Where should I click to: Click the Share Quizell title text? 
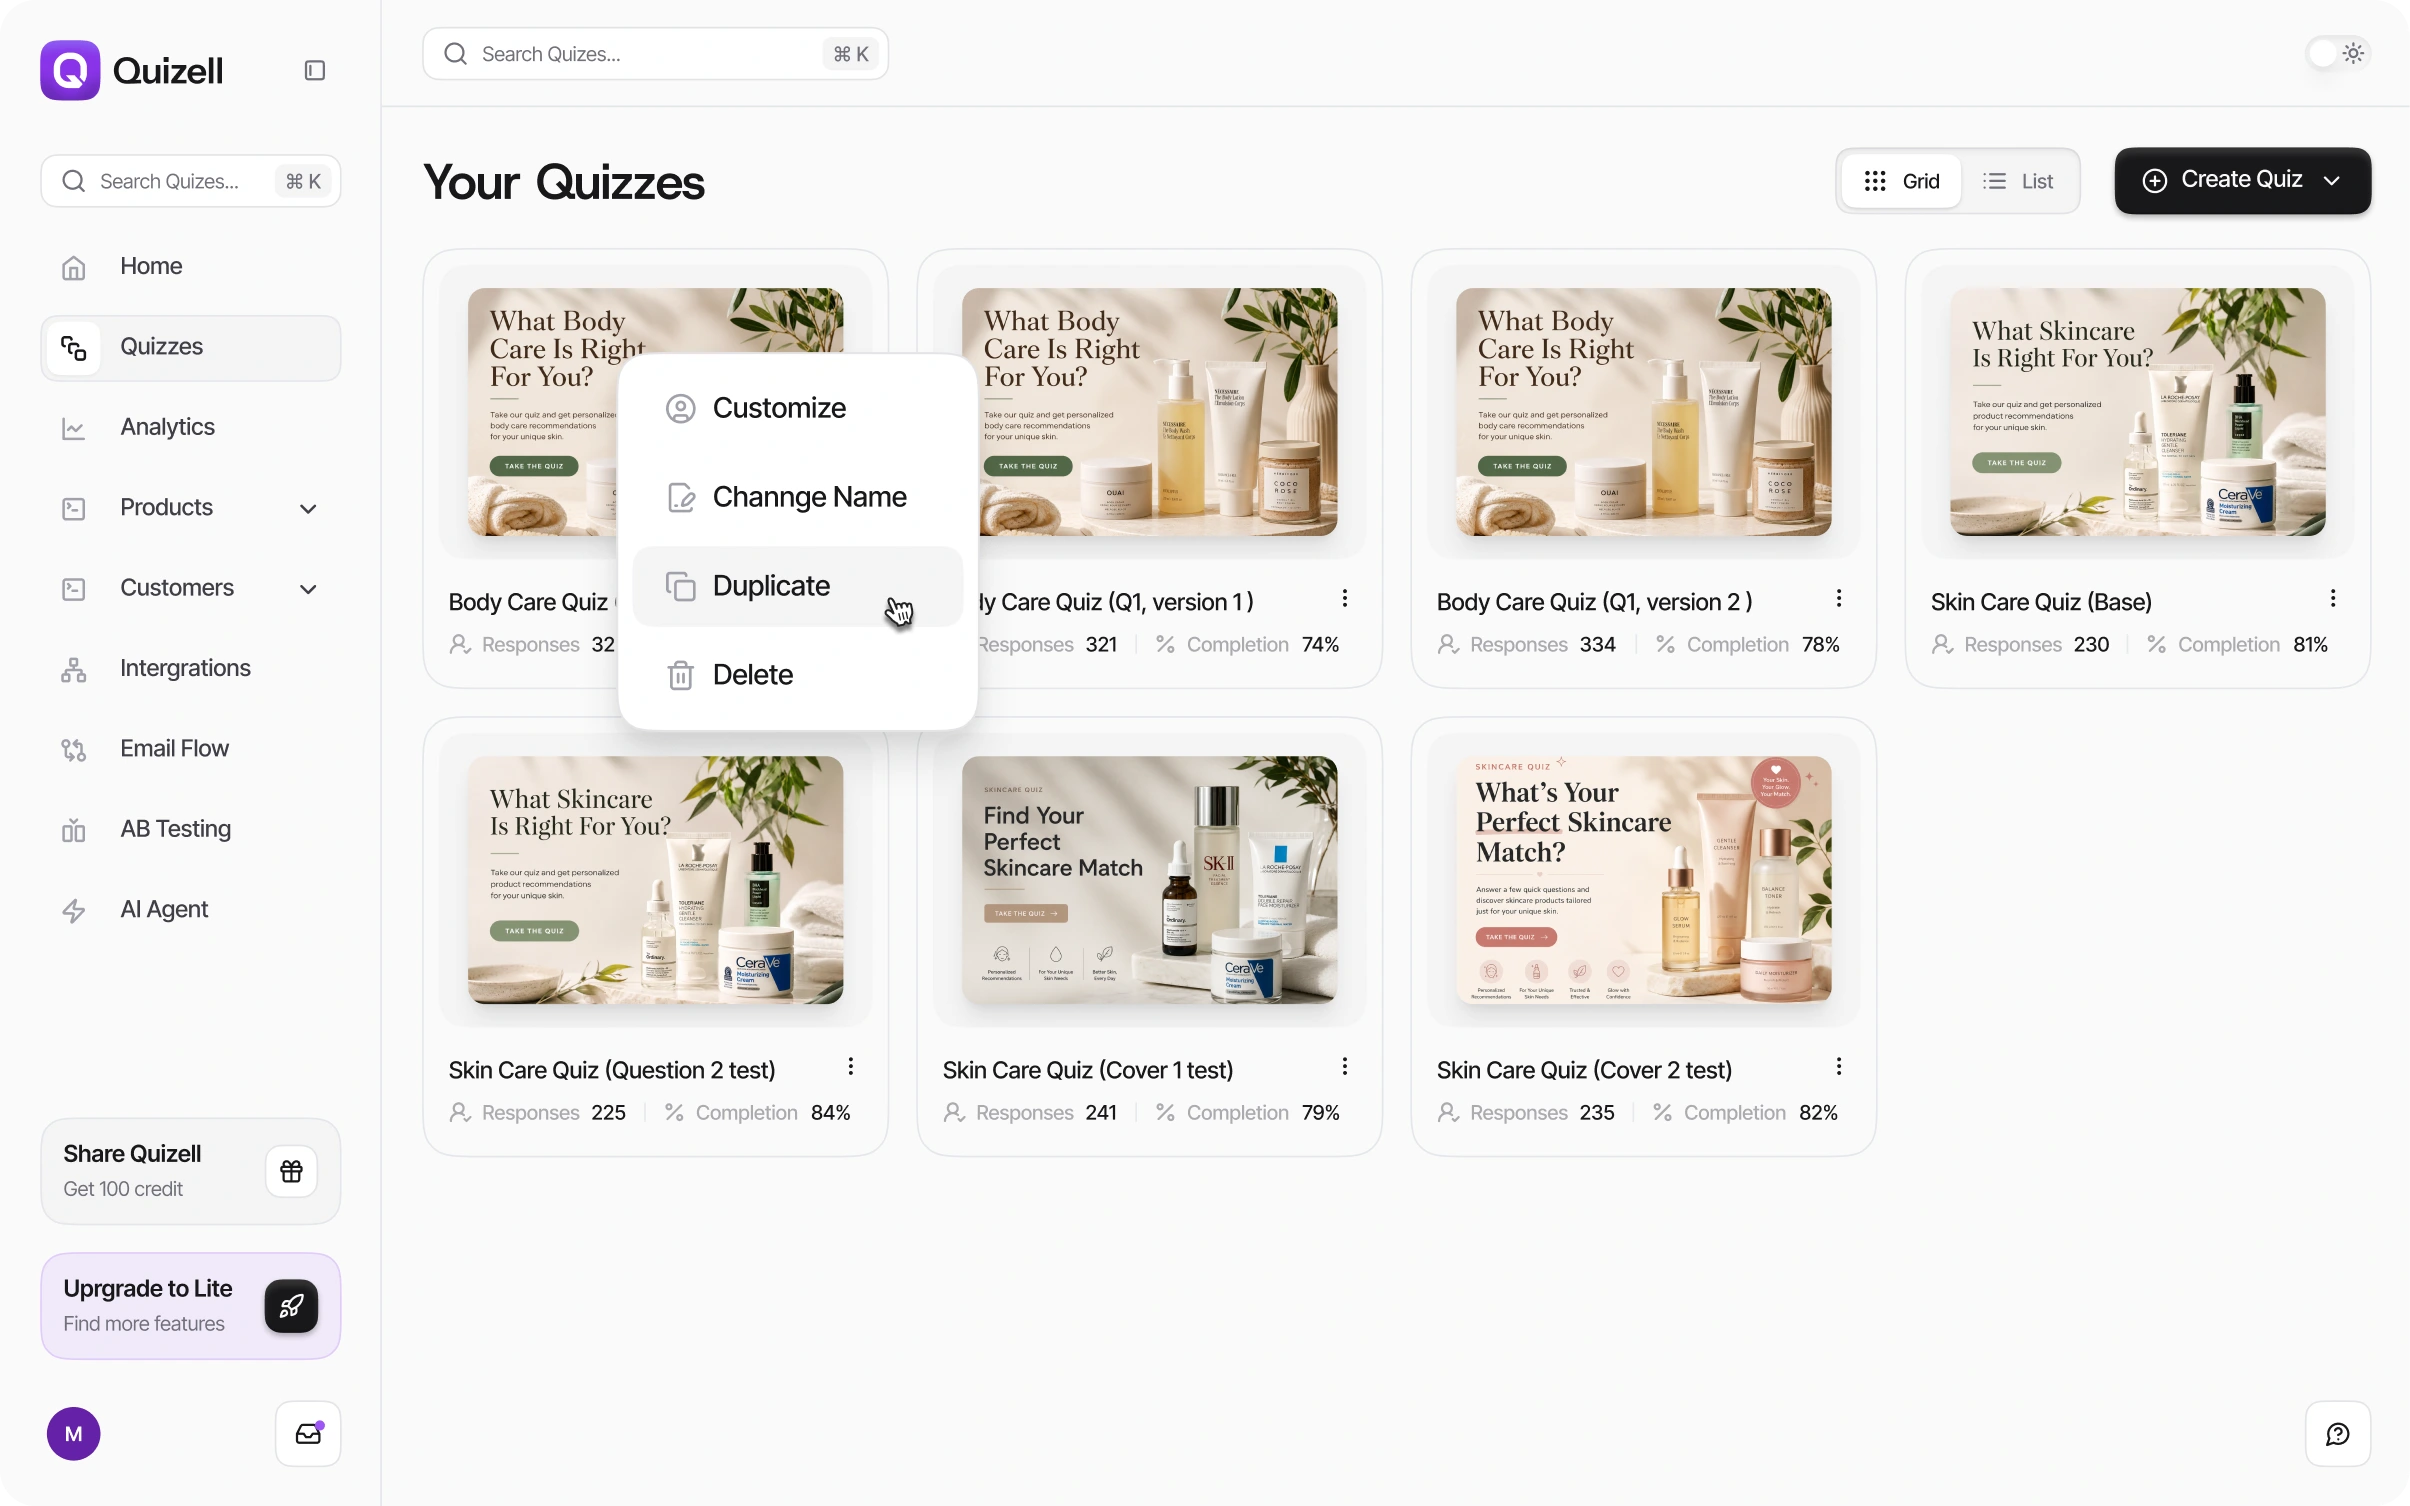point(132,1154)
